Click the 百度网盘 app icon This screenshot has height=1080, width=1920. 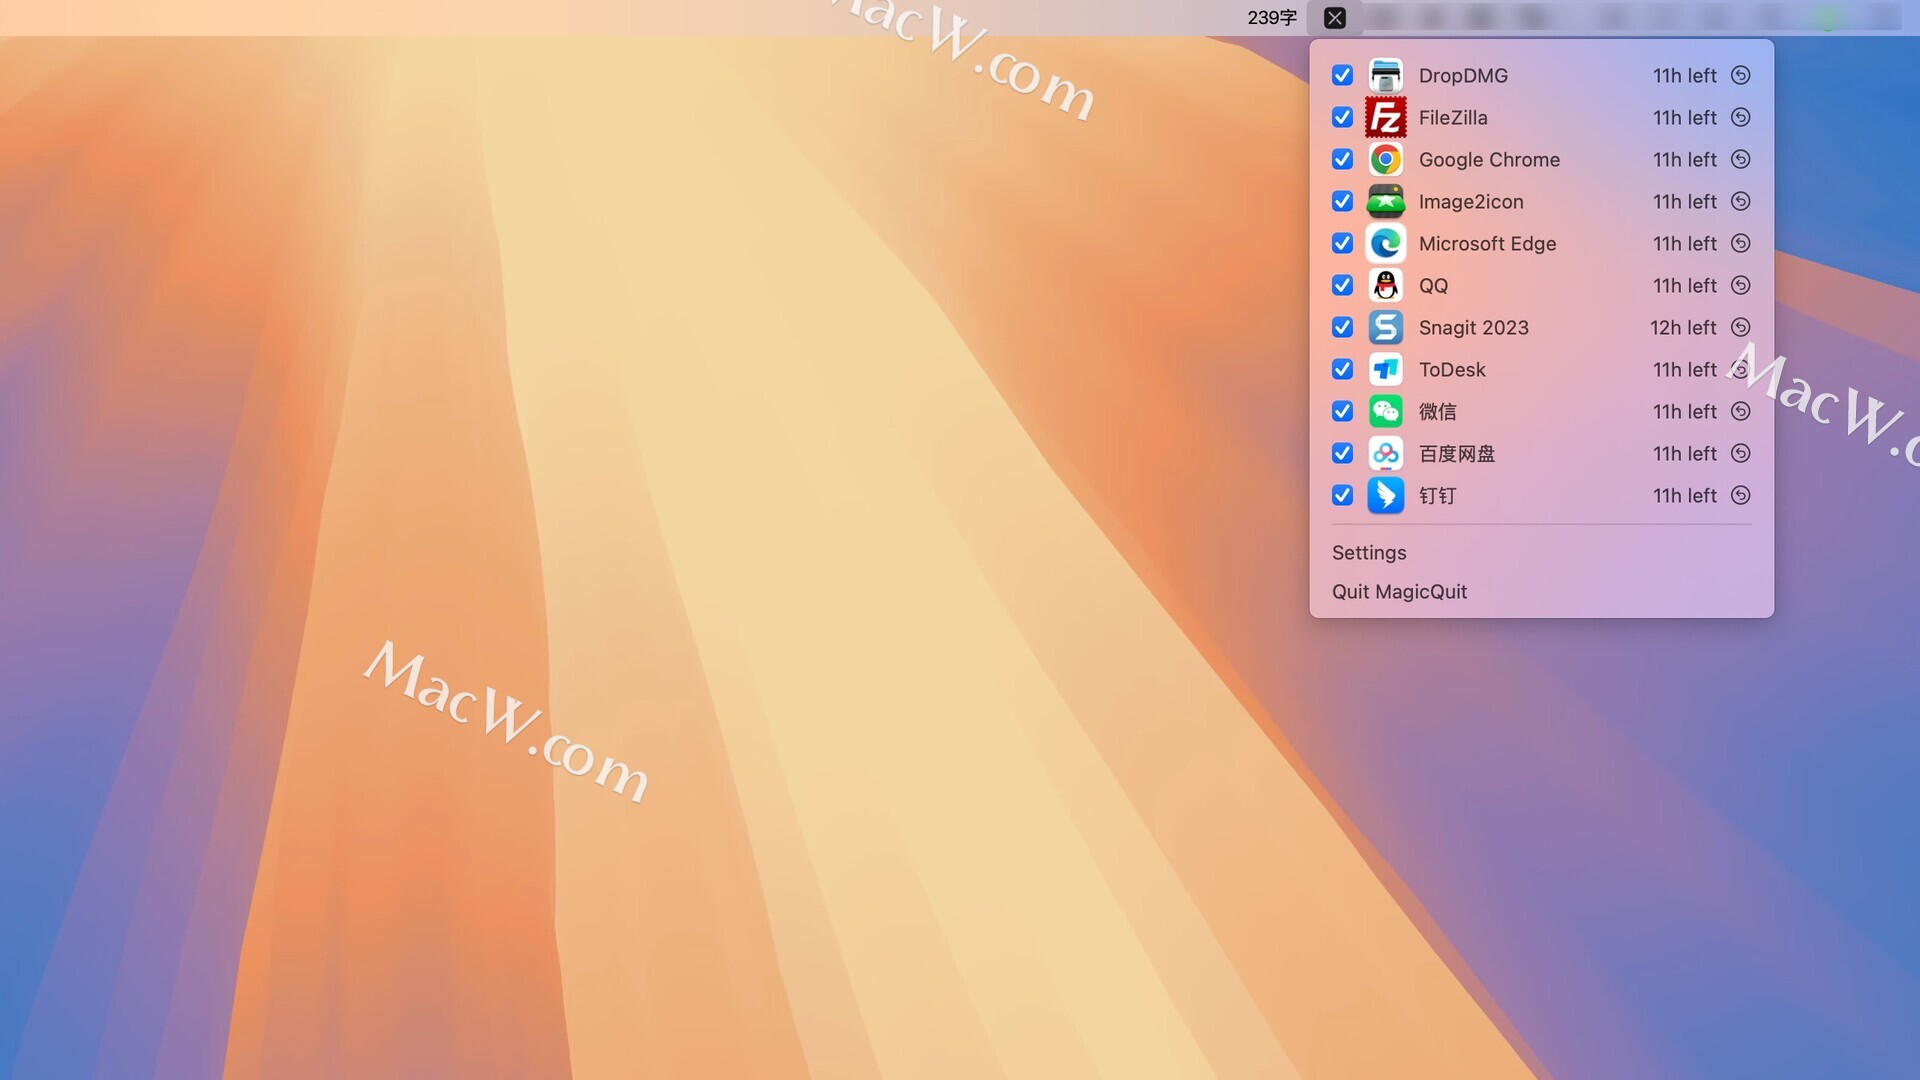tap(1385, 453)
